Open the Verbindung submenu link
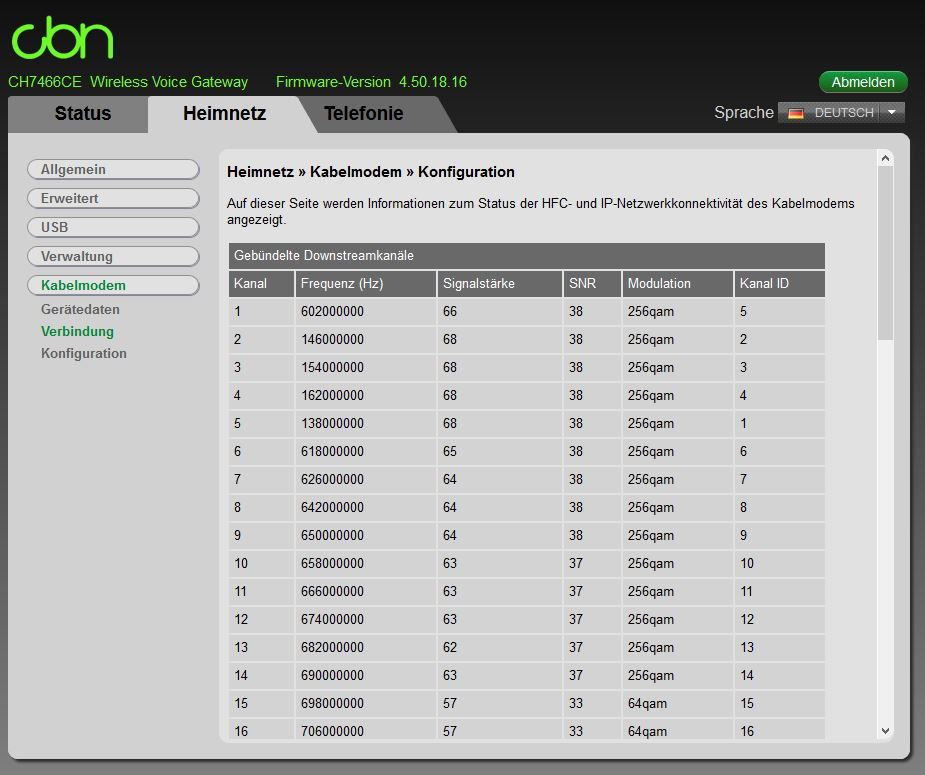The height and width of the screenshot is (775, 925). point(77,331)
